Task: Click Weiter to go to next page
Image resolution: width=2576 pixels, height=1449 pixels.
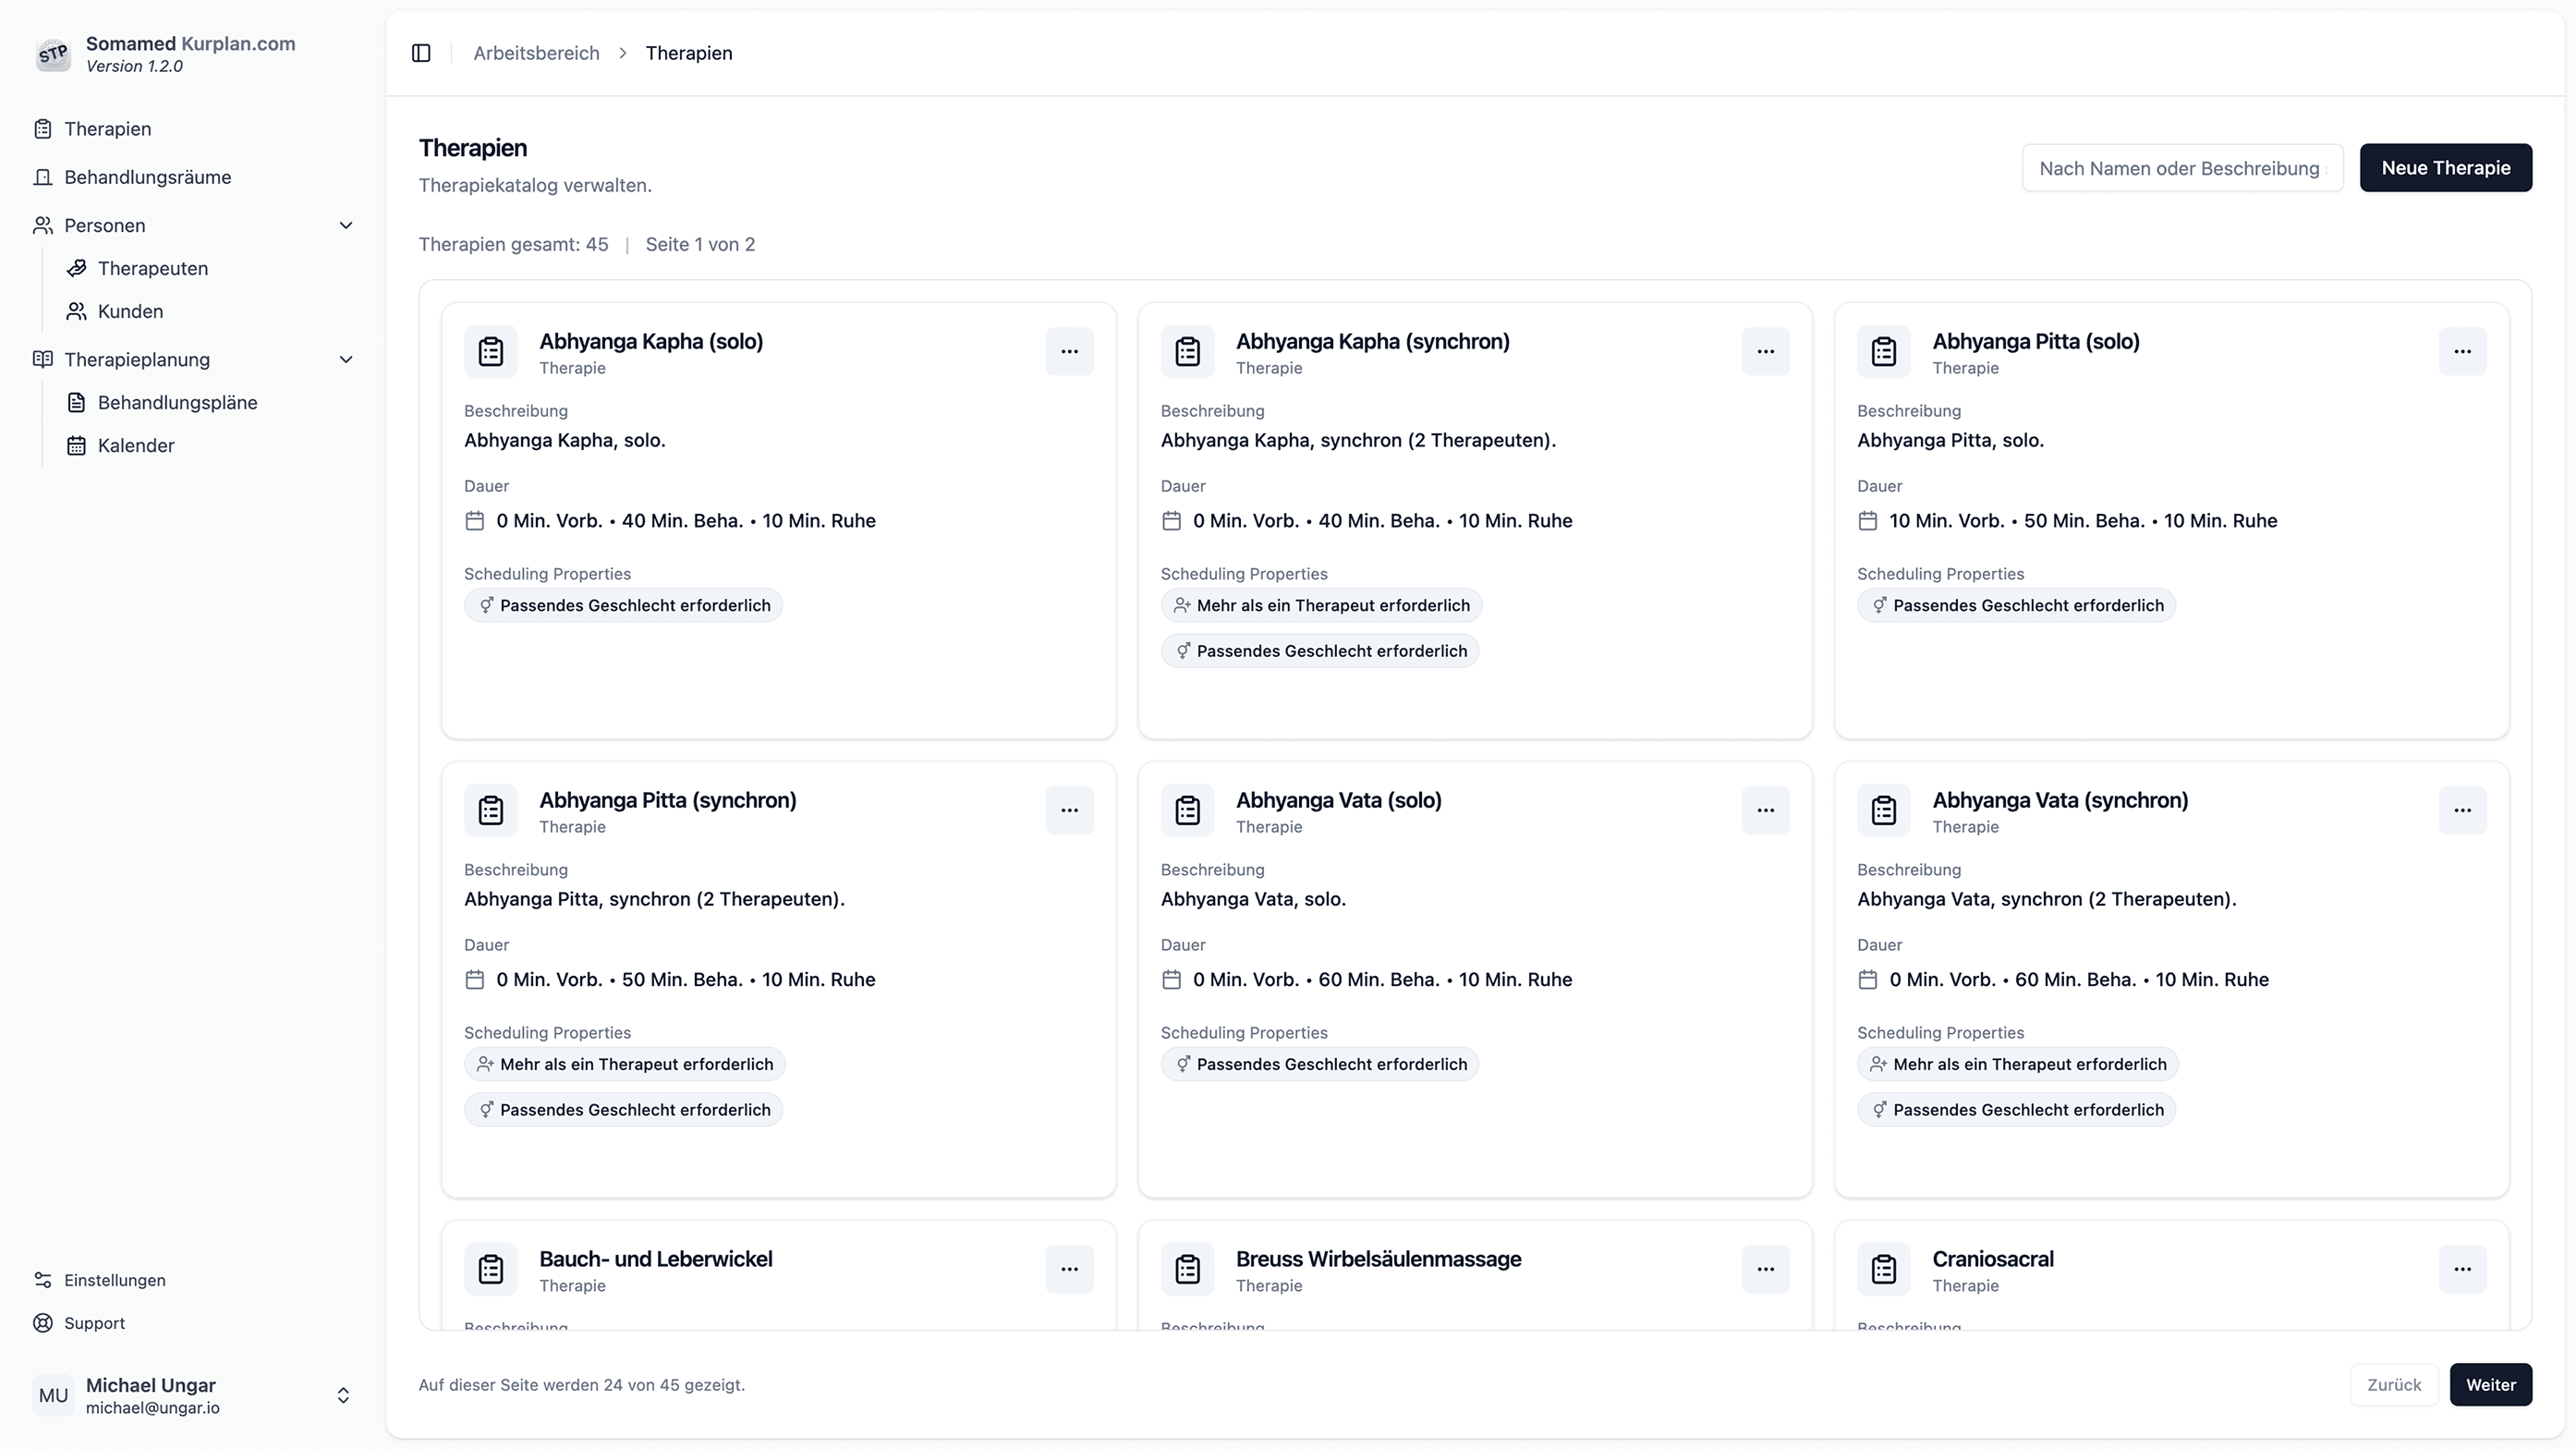Action: click(x=2490, y=1385)
